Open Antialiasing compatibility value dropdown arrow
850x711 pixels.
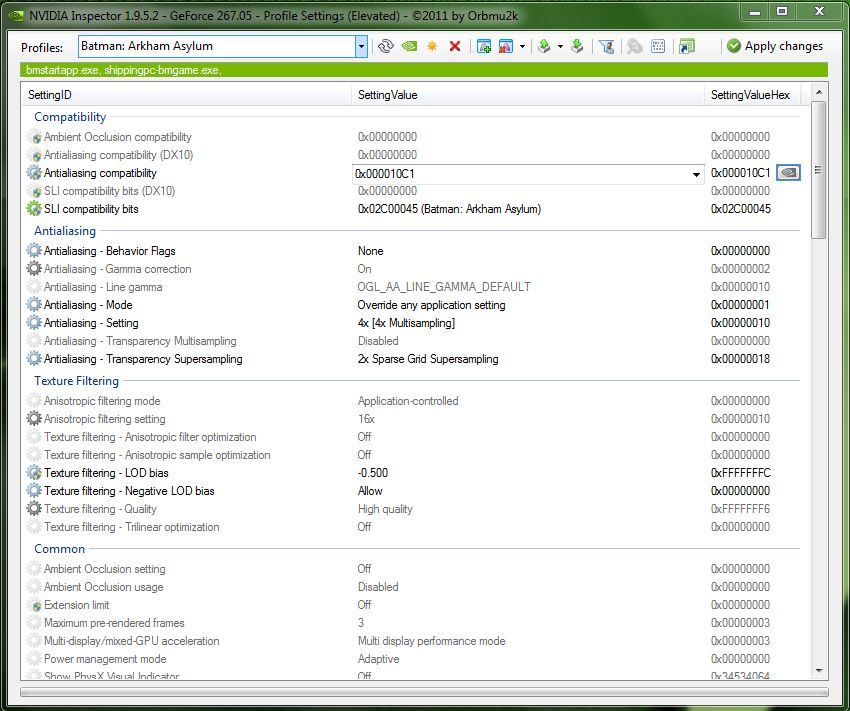point(696,174)
